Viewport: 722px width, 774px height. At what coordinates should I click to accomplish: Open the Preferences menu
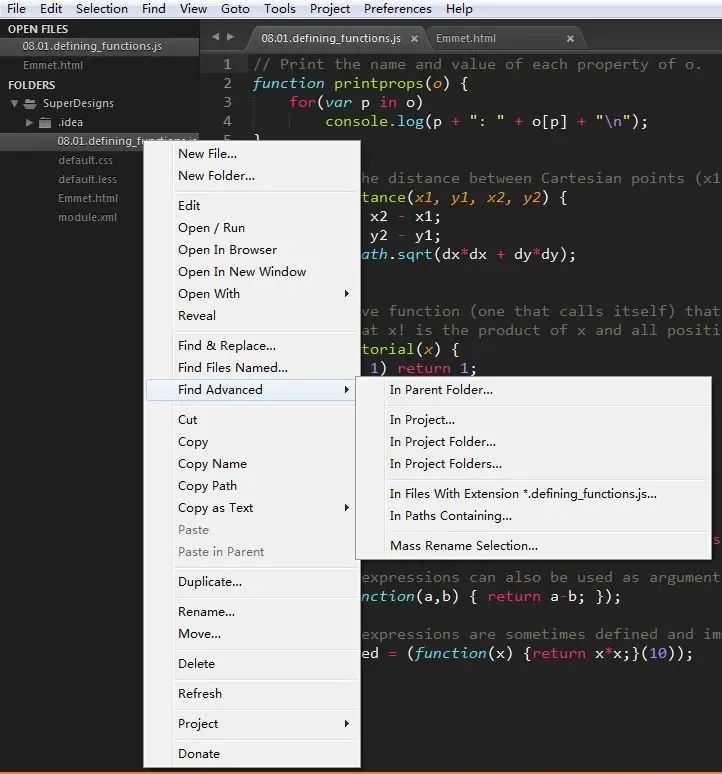397,9
